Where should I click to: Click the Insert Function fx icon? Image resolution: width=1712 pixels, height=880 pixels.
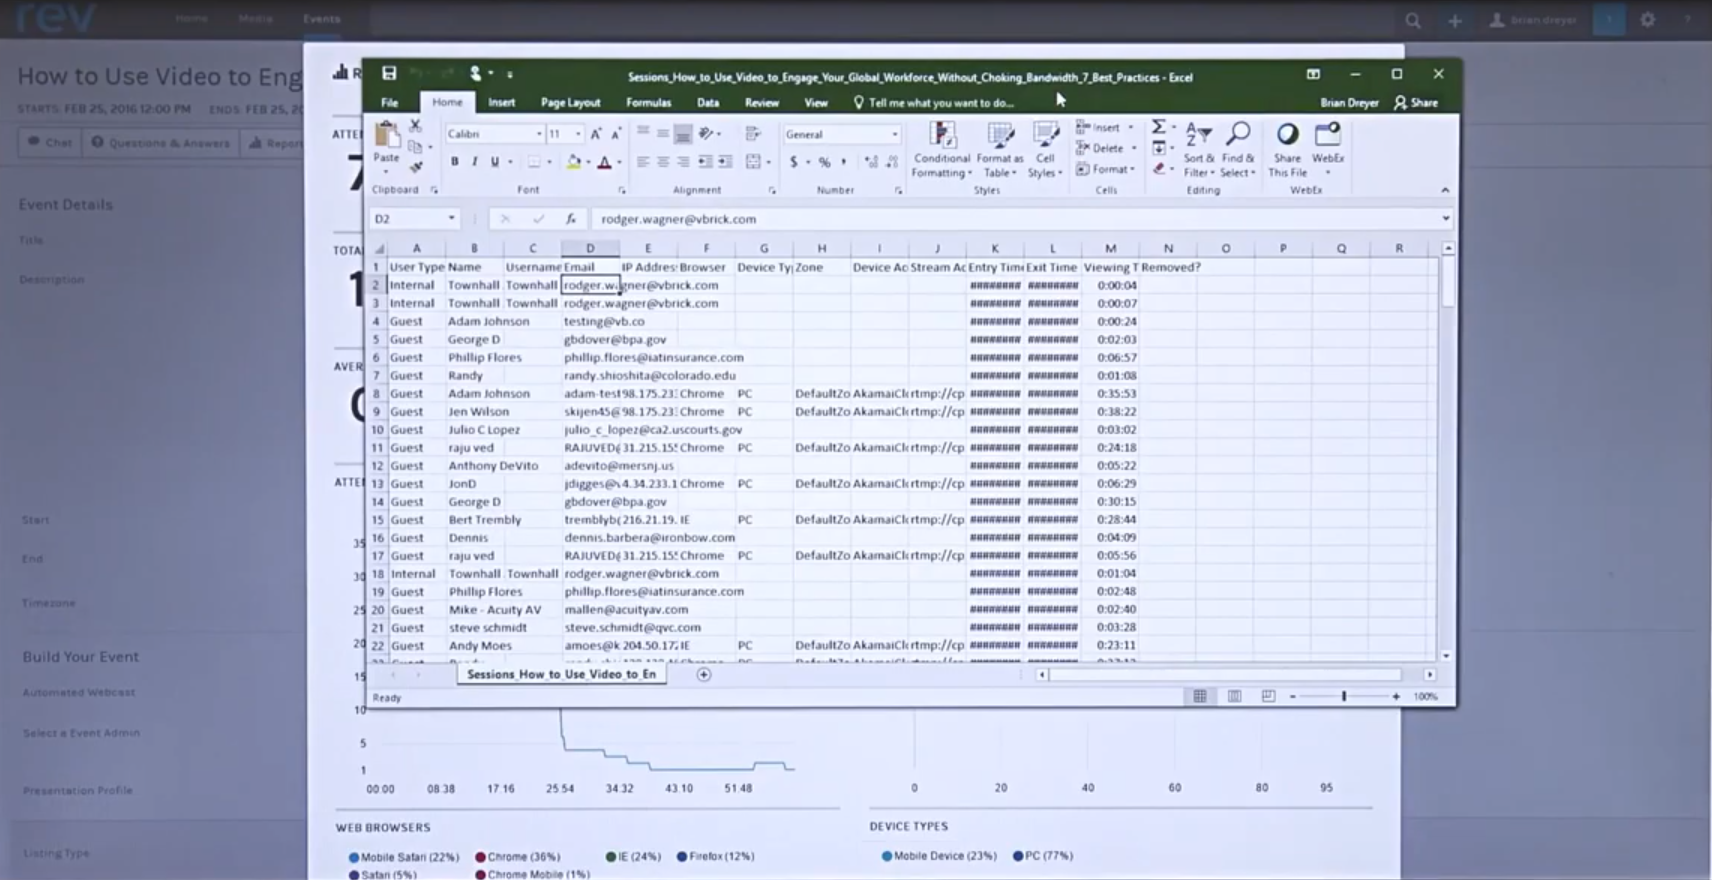pyautogui.click(x=570, y=219)
